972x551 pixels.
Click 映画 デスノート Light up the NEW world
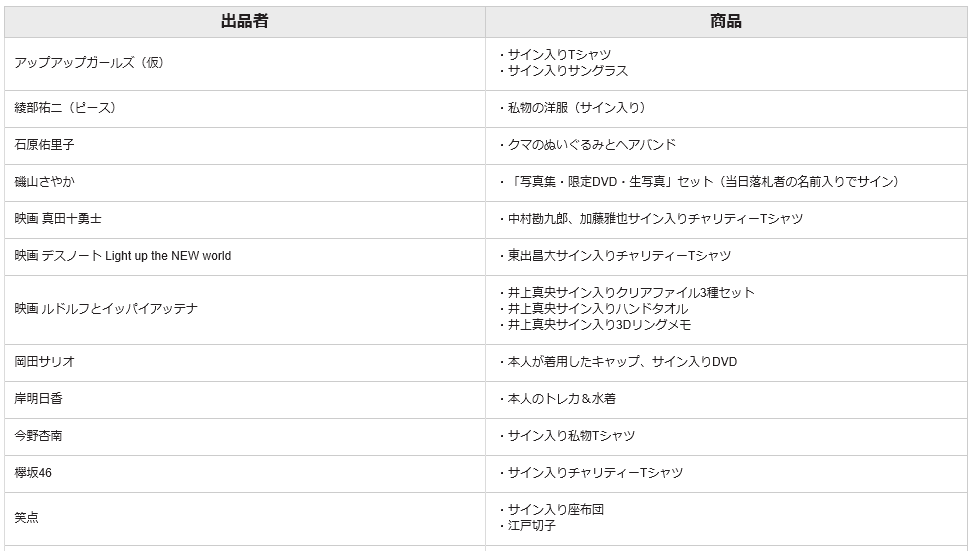(x=123, y=256)
